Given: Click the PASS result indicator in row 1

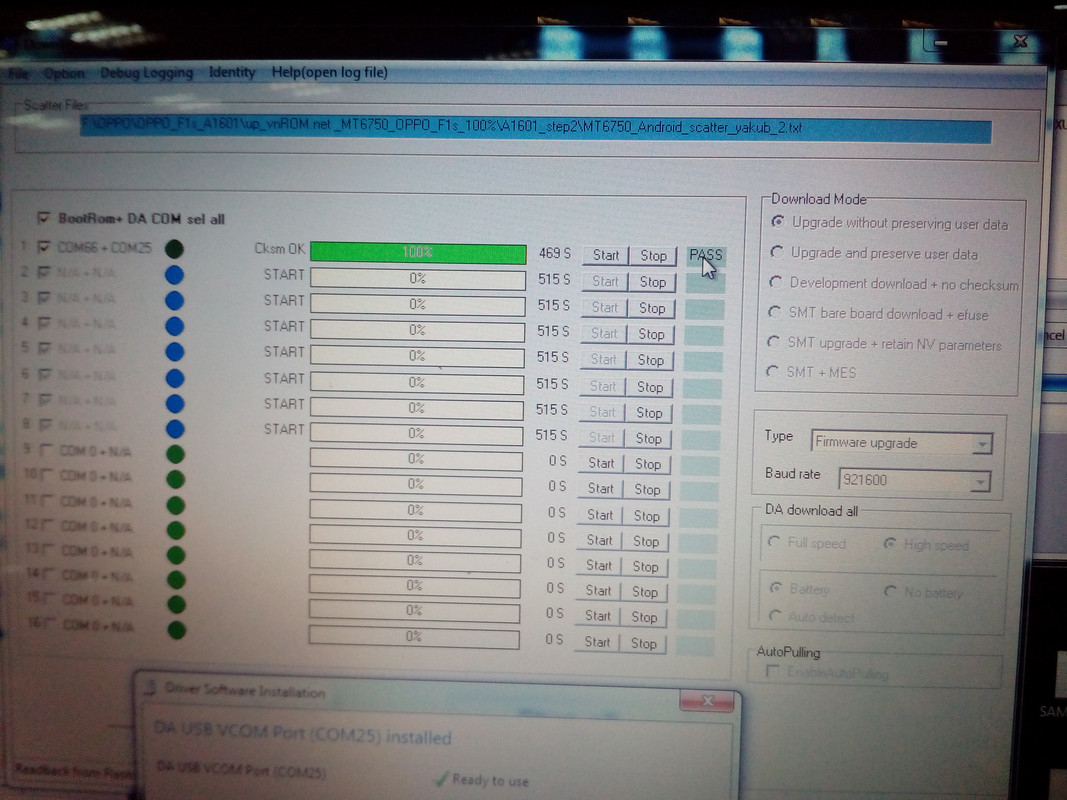Looking at the screenshot, I should 706,256.
